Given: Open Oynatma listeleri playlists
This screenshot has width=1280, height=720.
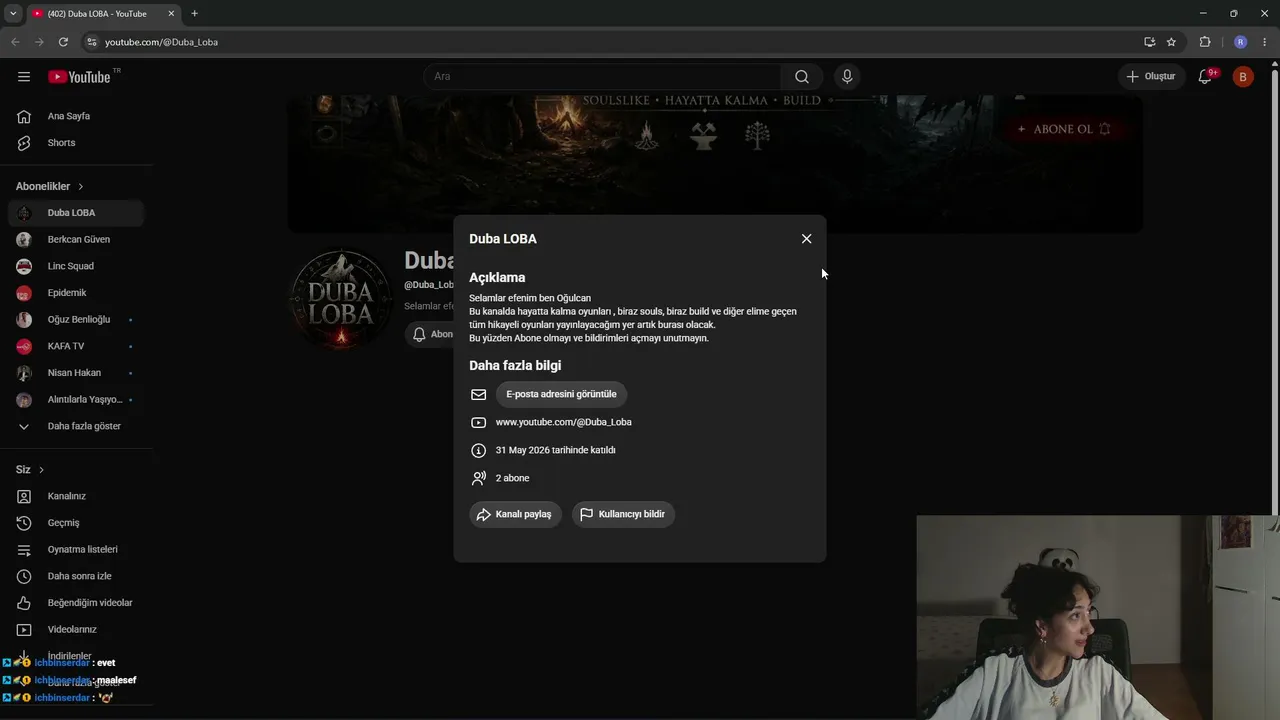Looking at the screenshot, I should tap(76, 550).
